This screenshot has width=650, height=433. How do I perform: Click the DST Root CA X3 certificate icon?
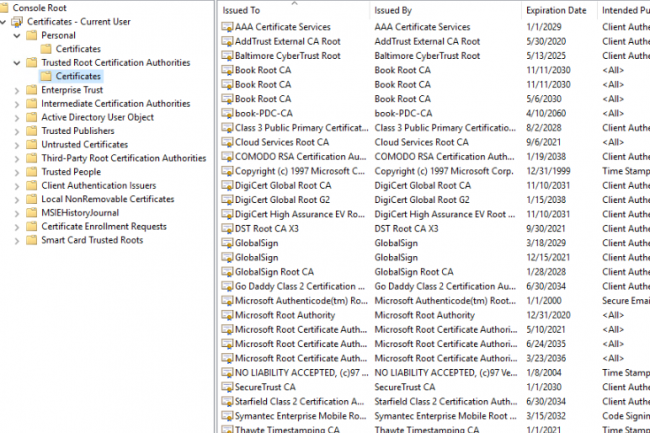226,227
